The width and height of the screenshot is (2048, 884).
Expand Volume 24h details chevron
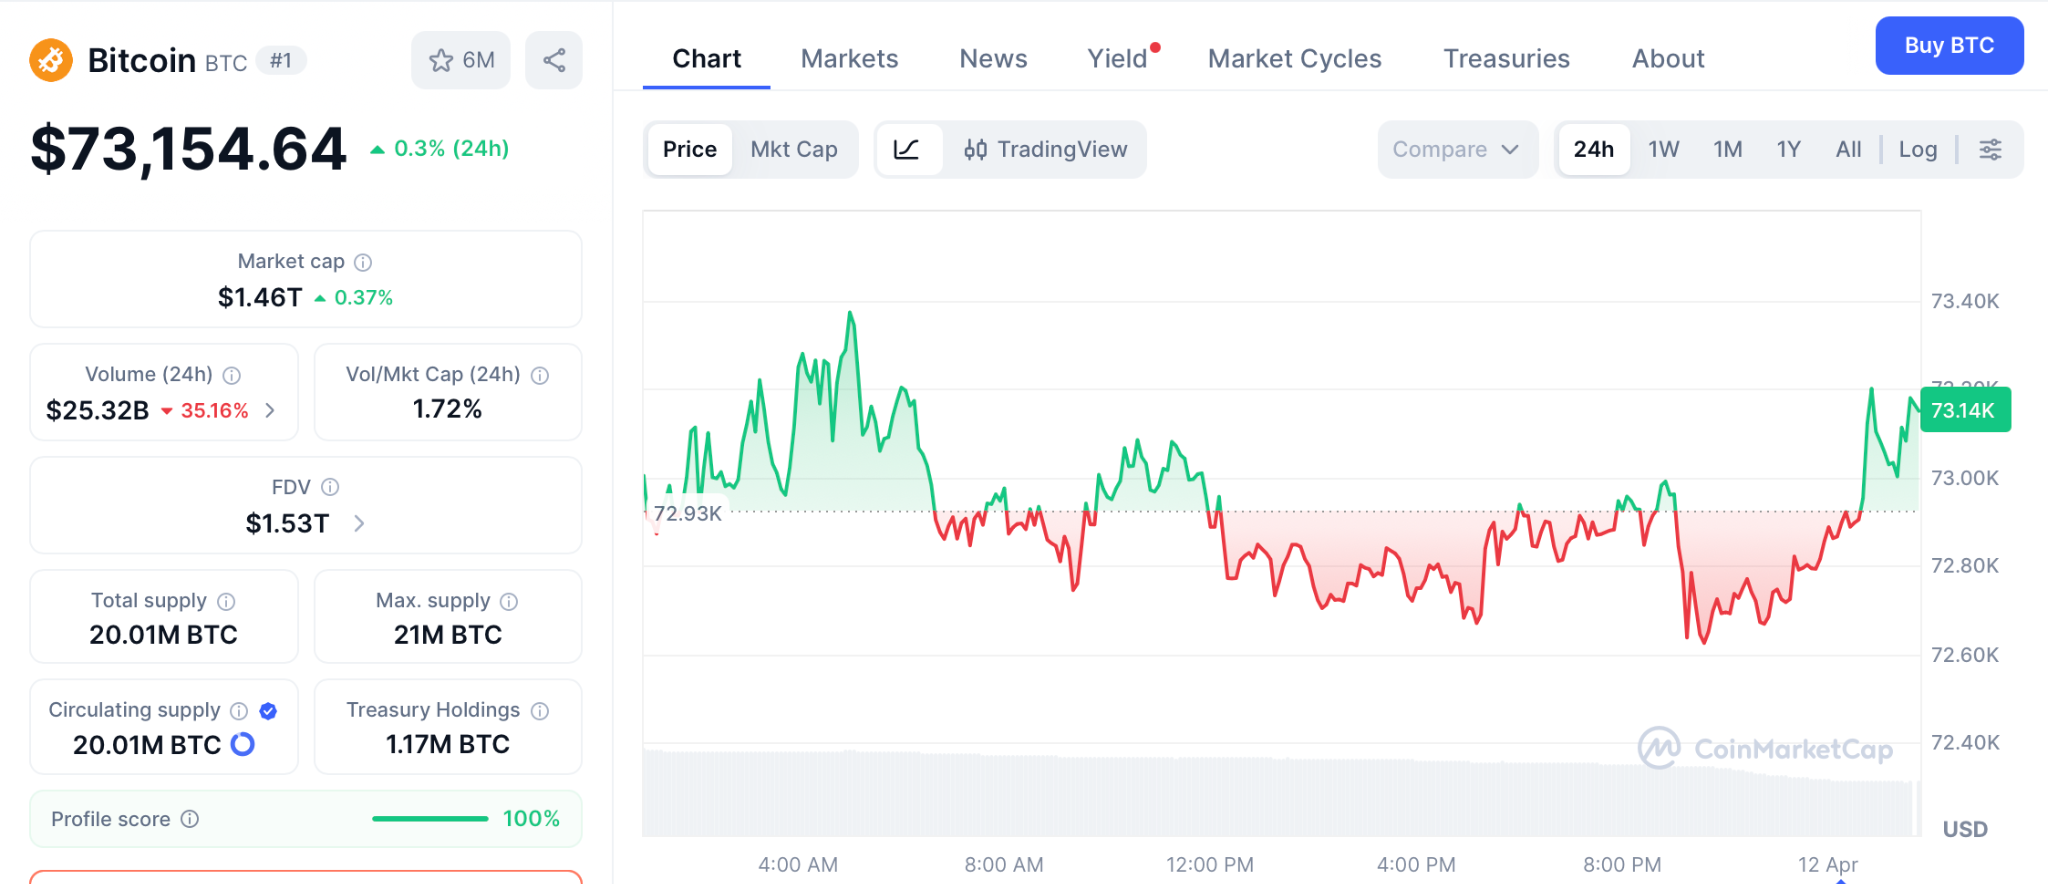click(x=270, y=410)
